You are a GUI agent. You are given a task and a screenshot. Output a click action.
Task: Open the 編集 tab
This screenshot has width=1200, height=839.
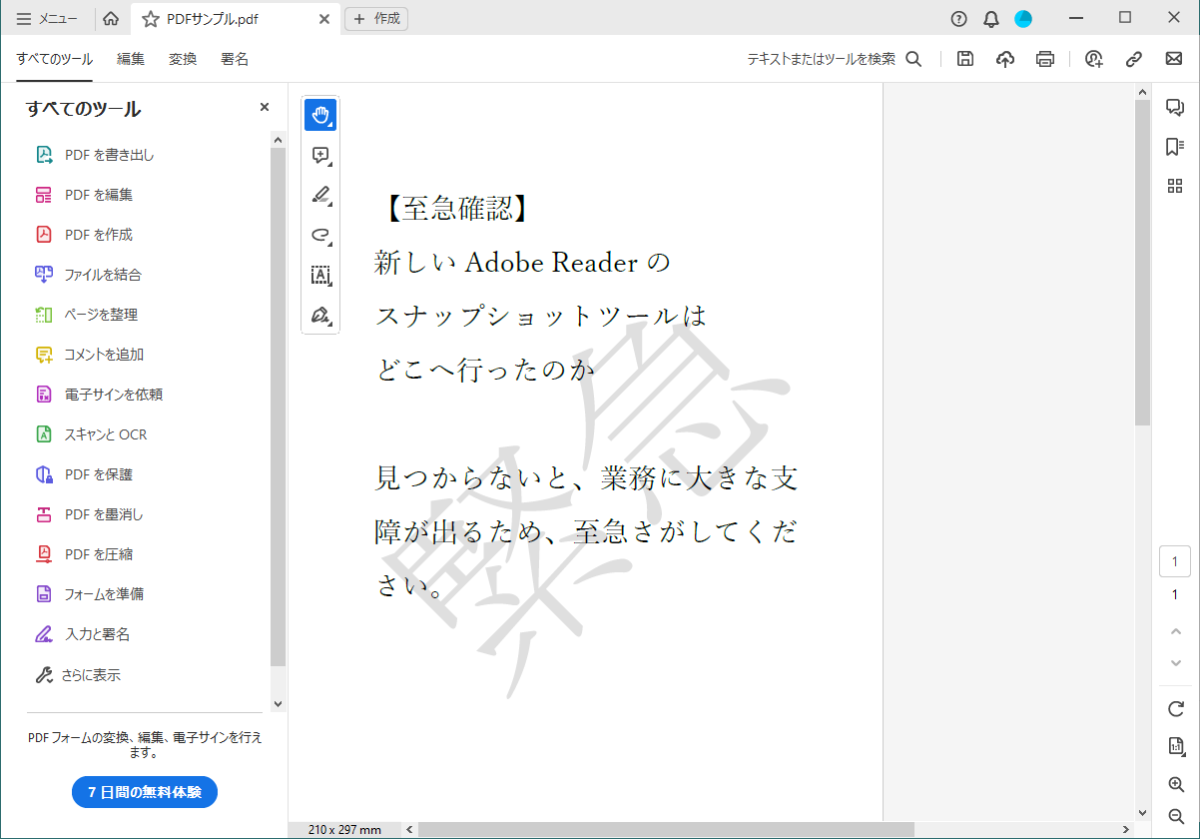pyautogui.click(x=131, y=59)
